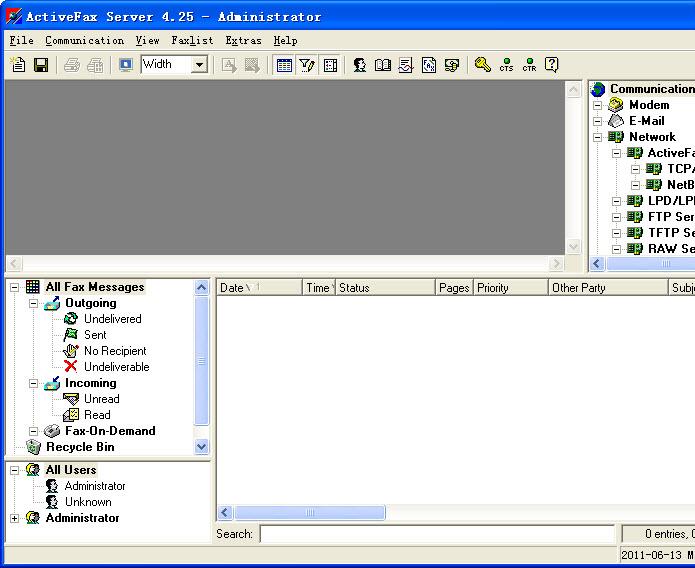Click the yellow key icon

482,65
